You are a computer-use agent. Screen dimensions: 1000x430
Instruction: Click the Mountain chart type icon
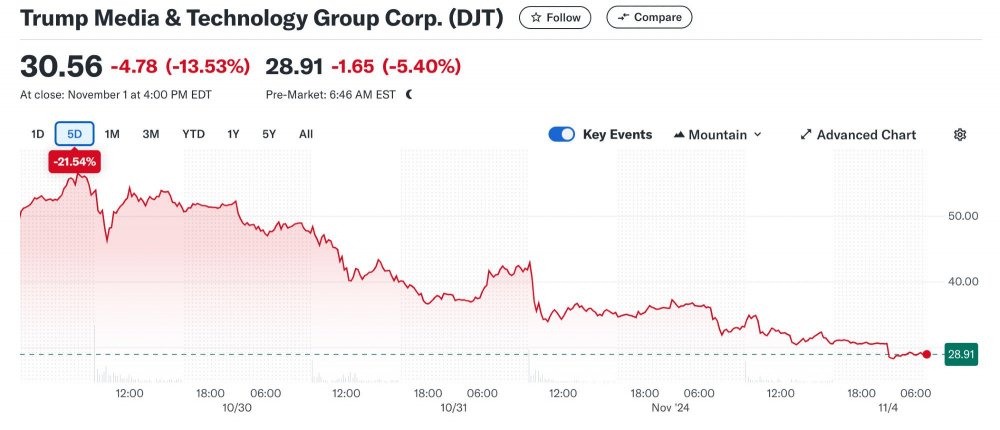[680, 135]
